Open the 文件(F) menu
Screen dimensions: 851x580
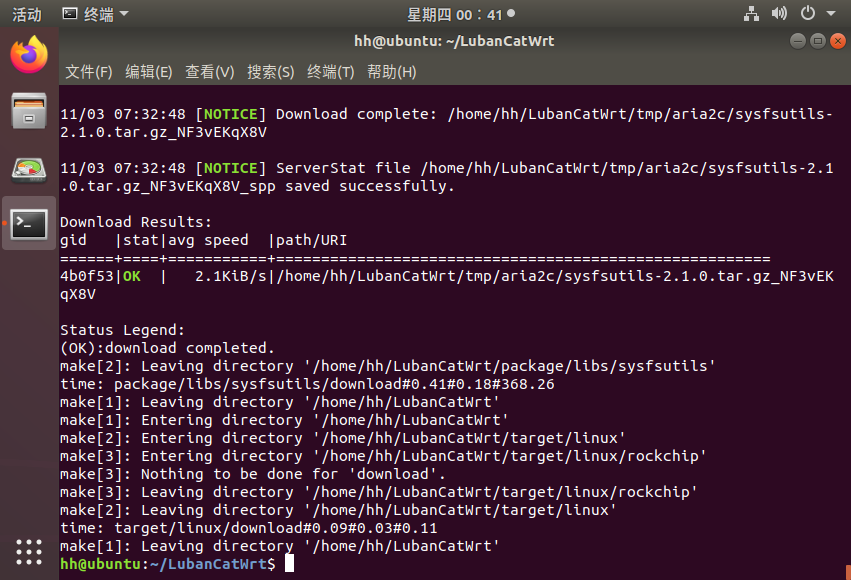pos(89,72)
